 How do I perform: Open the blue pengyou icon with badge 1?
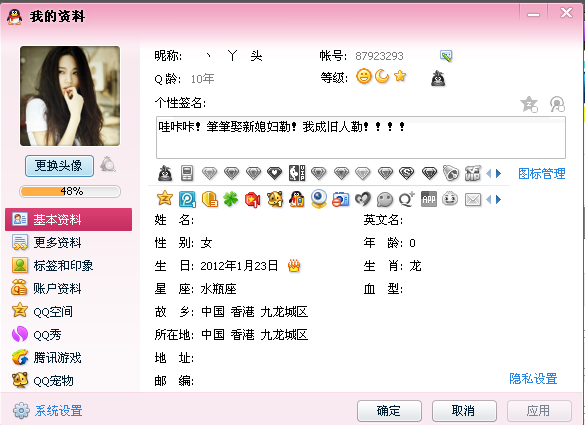187,199
